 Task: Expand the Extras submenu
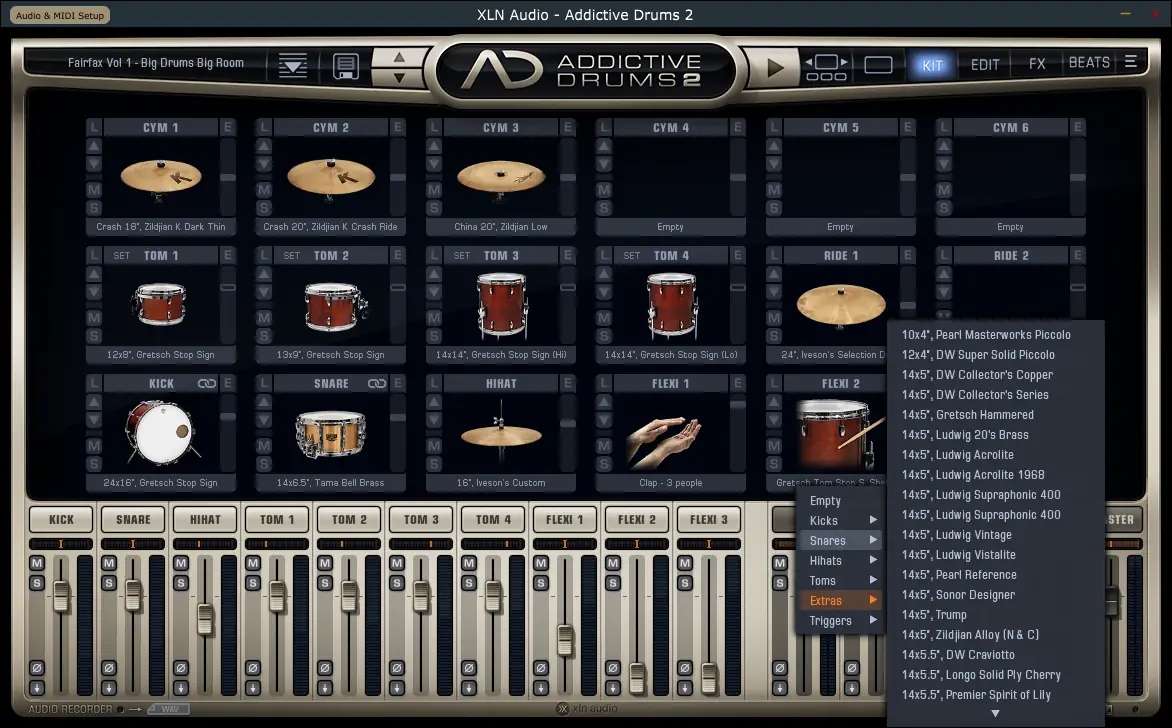(x=840, y=600)
